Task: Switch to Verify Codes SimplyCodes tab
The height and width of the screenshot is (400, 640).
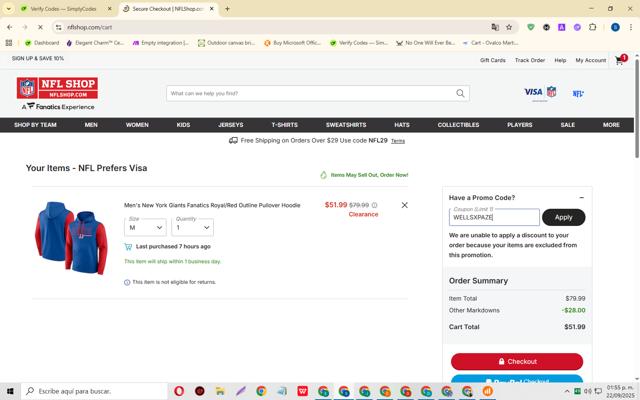Action: coord(67,9)
